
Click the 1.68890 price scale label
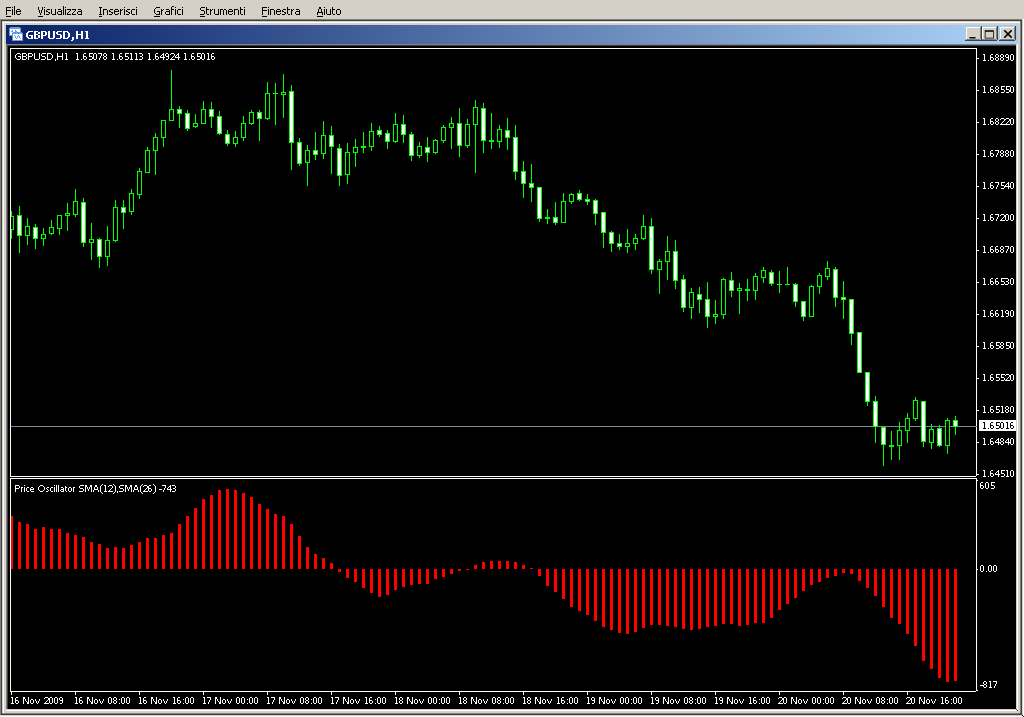tap(999, 57)
